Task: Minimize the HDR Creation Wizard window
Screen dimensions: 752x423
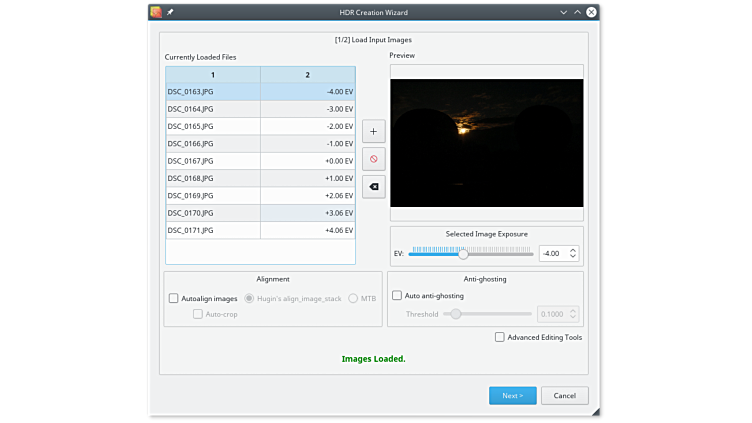Action: [564, 12]
